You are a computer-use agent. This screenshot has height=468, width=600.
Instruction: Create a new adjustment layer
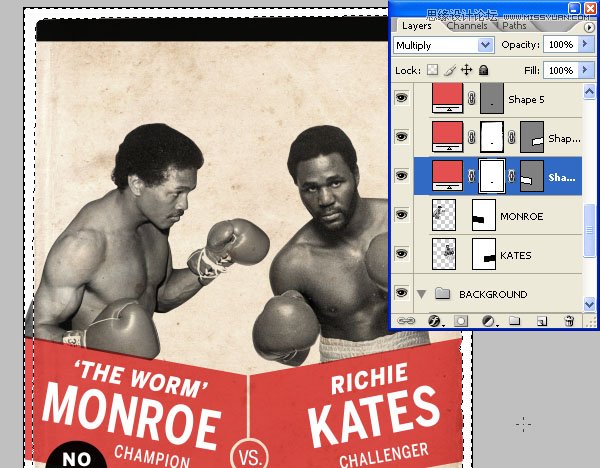pos(488,321)
